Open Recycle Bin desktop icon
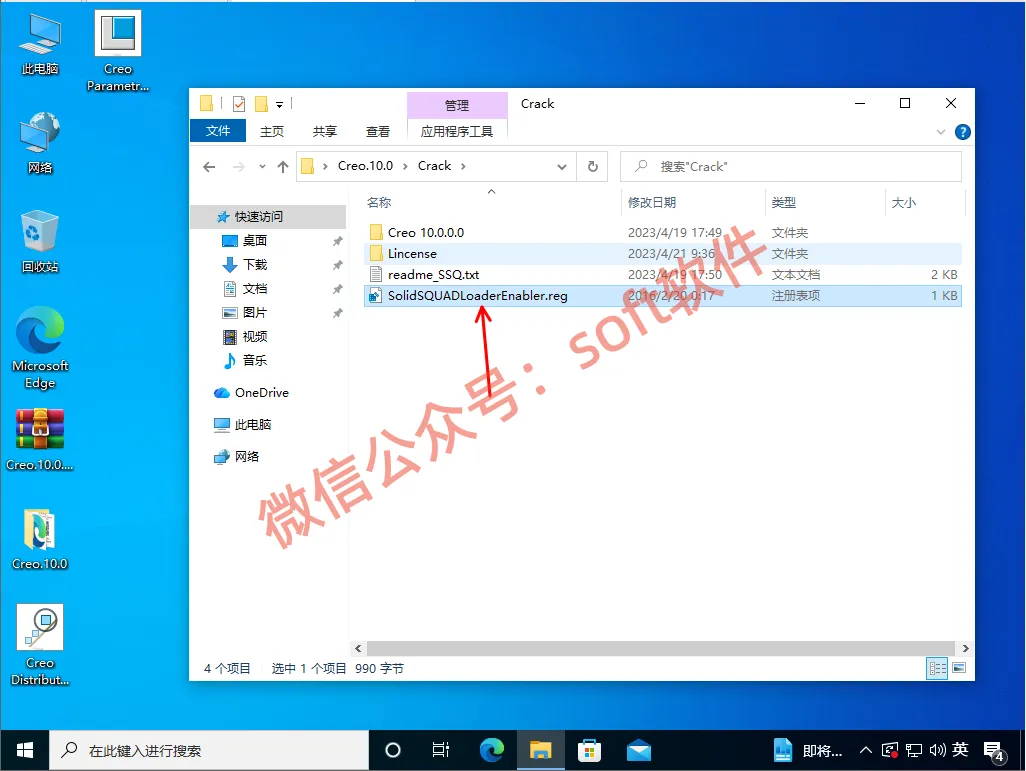Screen dimensions: 1026x771 coord(40,242)
